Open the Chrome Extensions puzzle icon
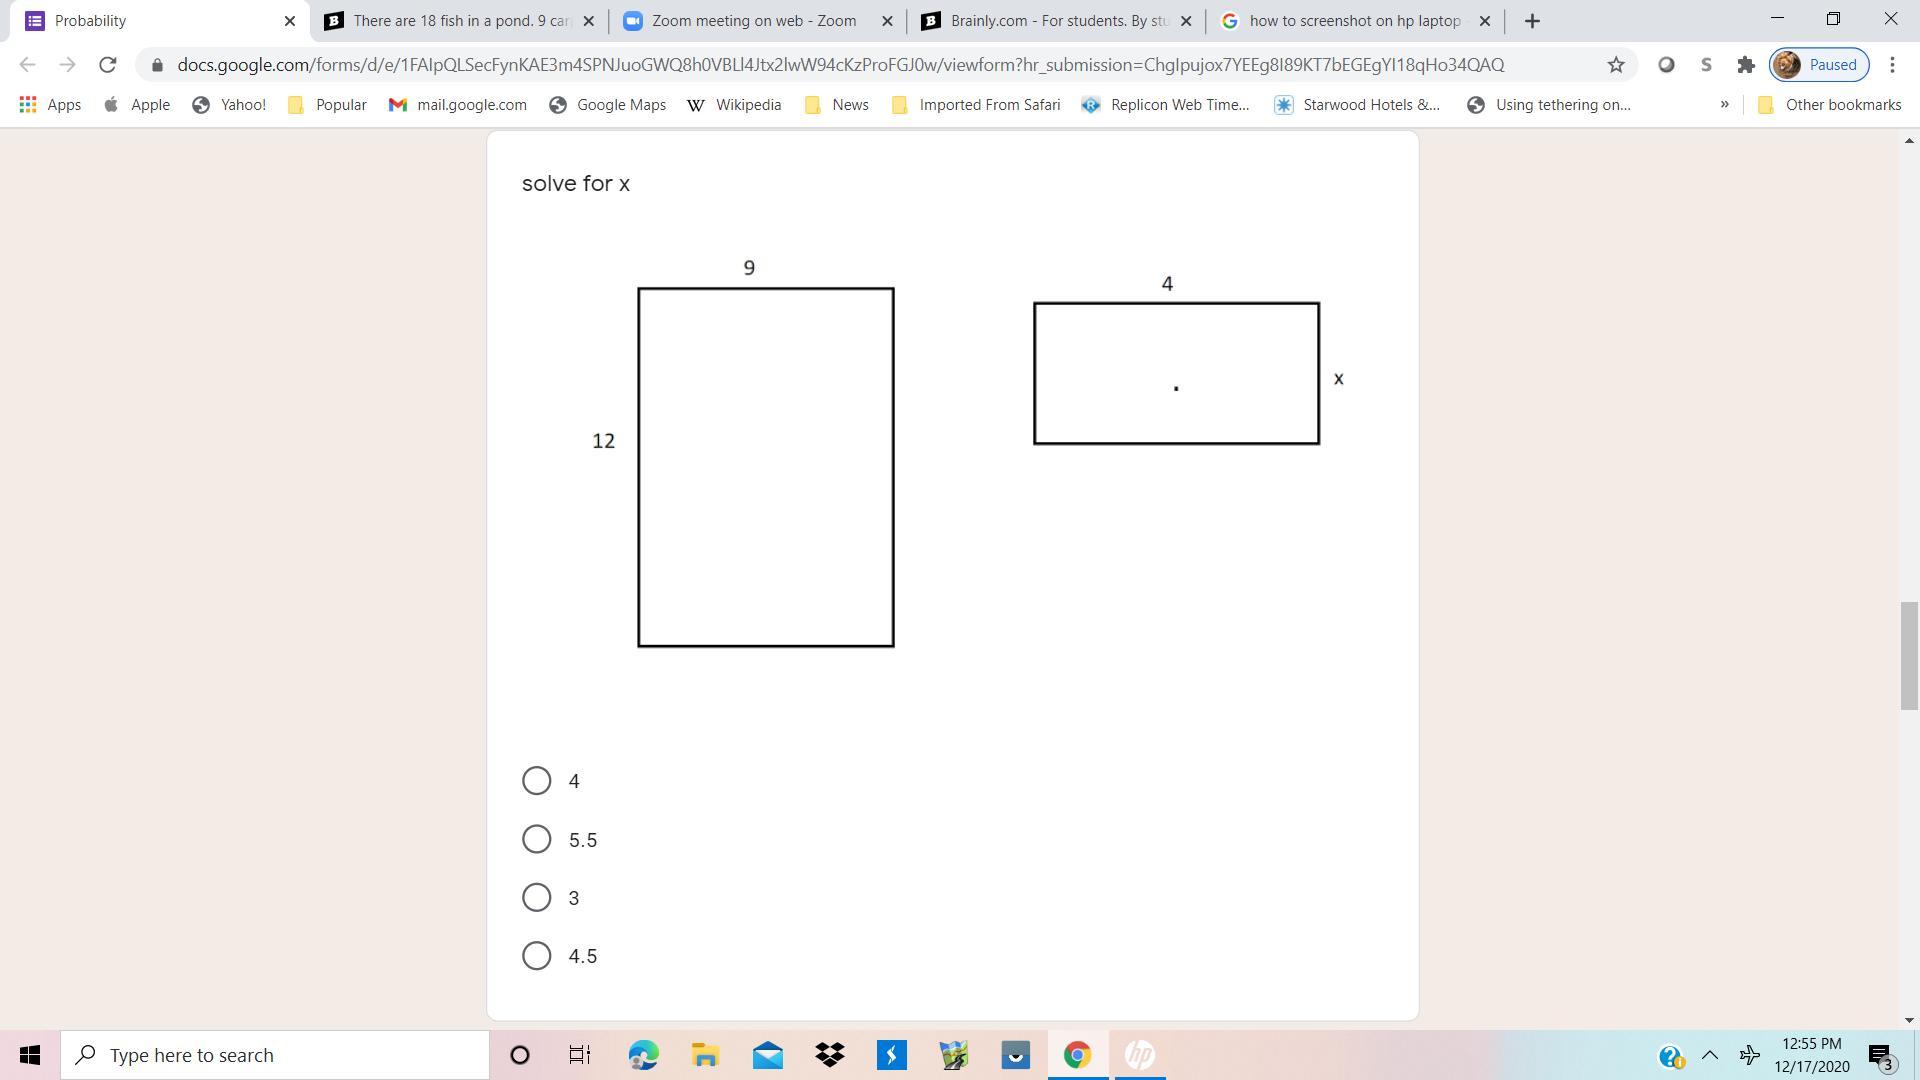1920x1080 pixels. click(x=1746, y=65)
